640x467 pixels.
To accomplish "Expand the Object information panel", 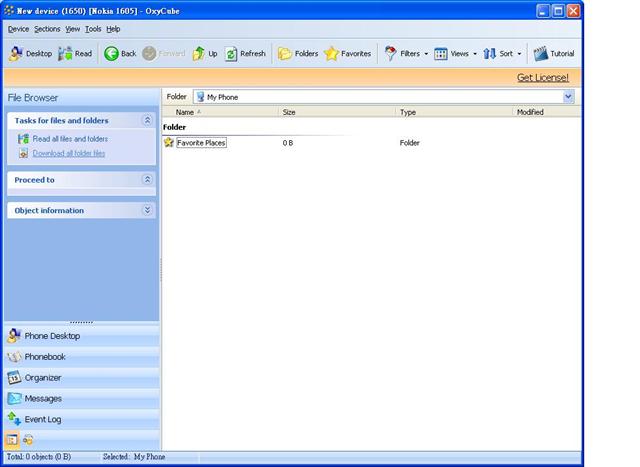I will pos(147,210).
